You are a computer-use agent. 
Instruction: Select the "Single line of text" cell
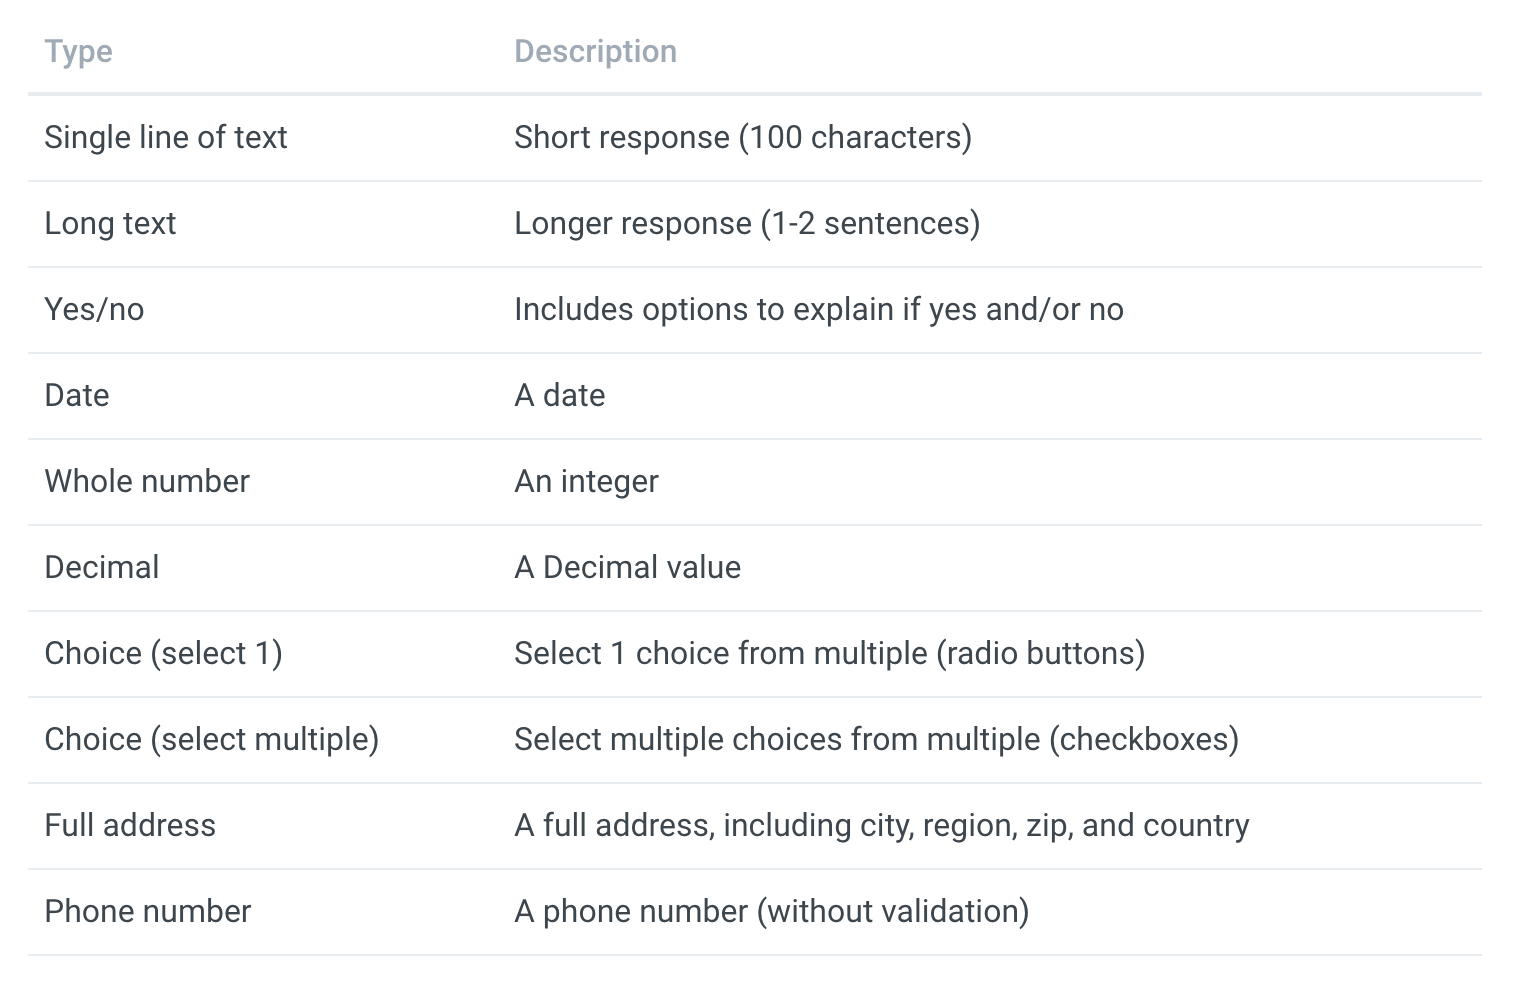point(165,138)
